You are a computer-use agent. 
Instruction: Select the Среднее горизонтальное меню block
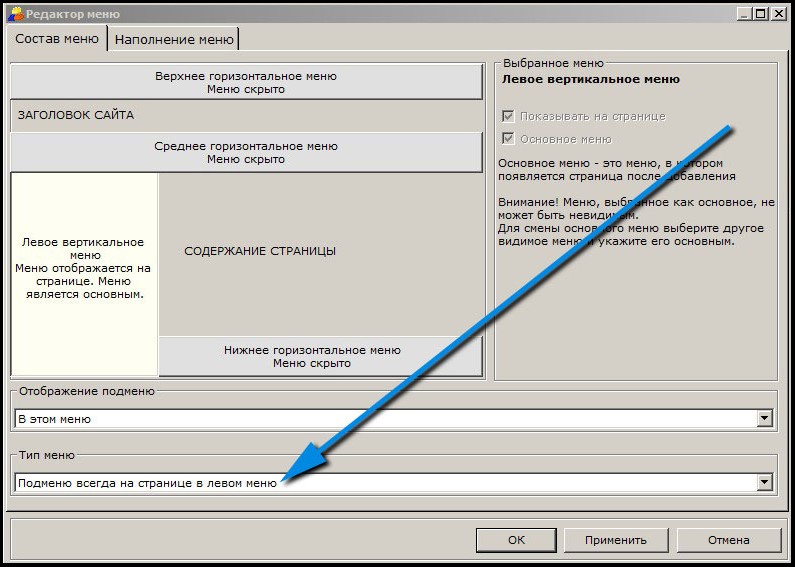(246, 152)
